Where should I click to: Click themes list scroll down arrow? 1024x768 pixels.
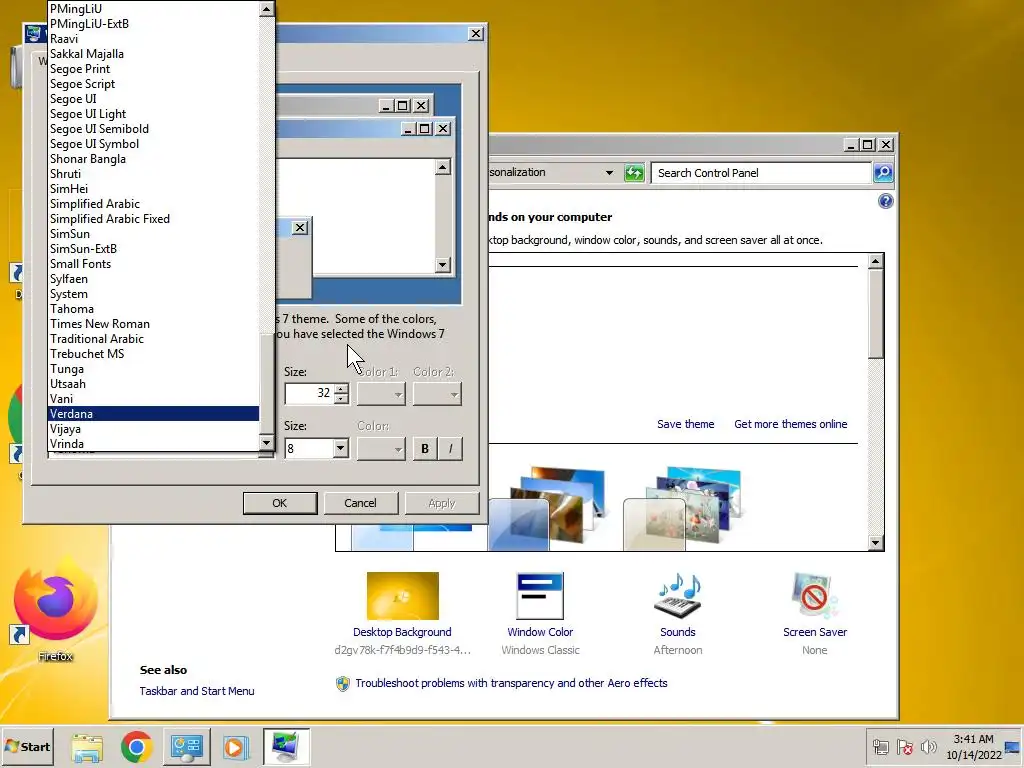pos(876,543)
